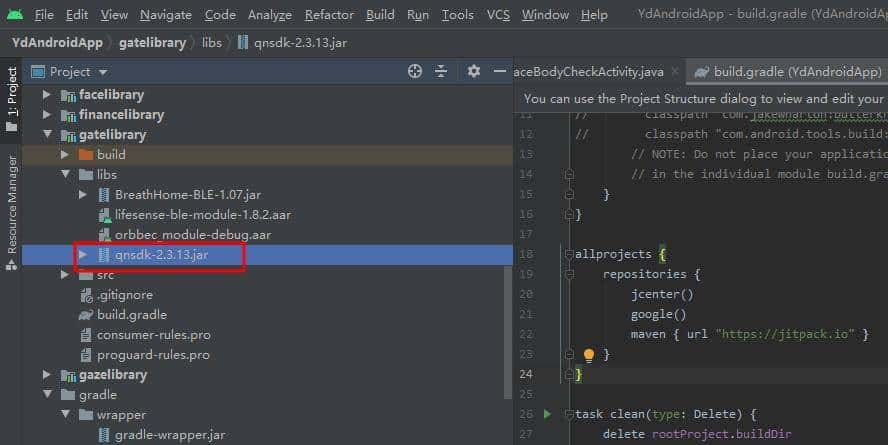
Task: Open the File menu
Action: coord(44,15)
